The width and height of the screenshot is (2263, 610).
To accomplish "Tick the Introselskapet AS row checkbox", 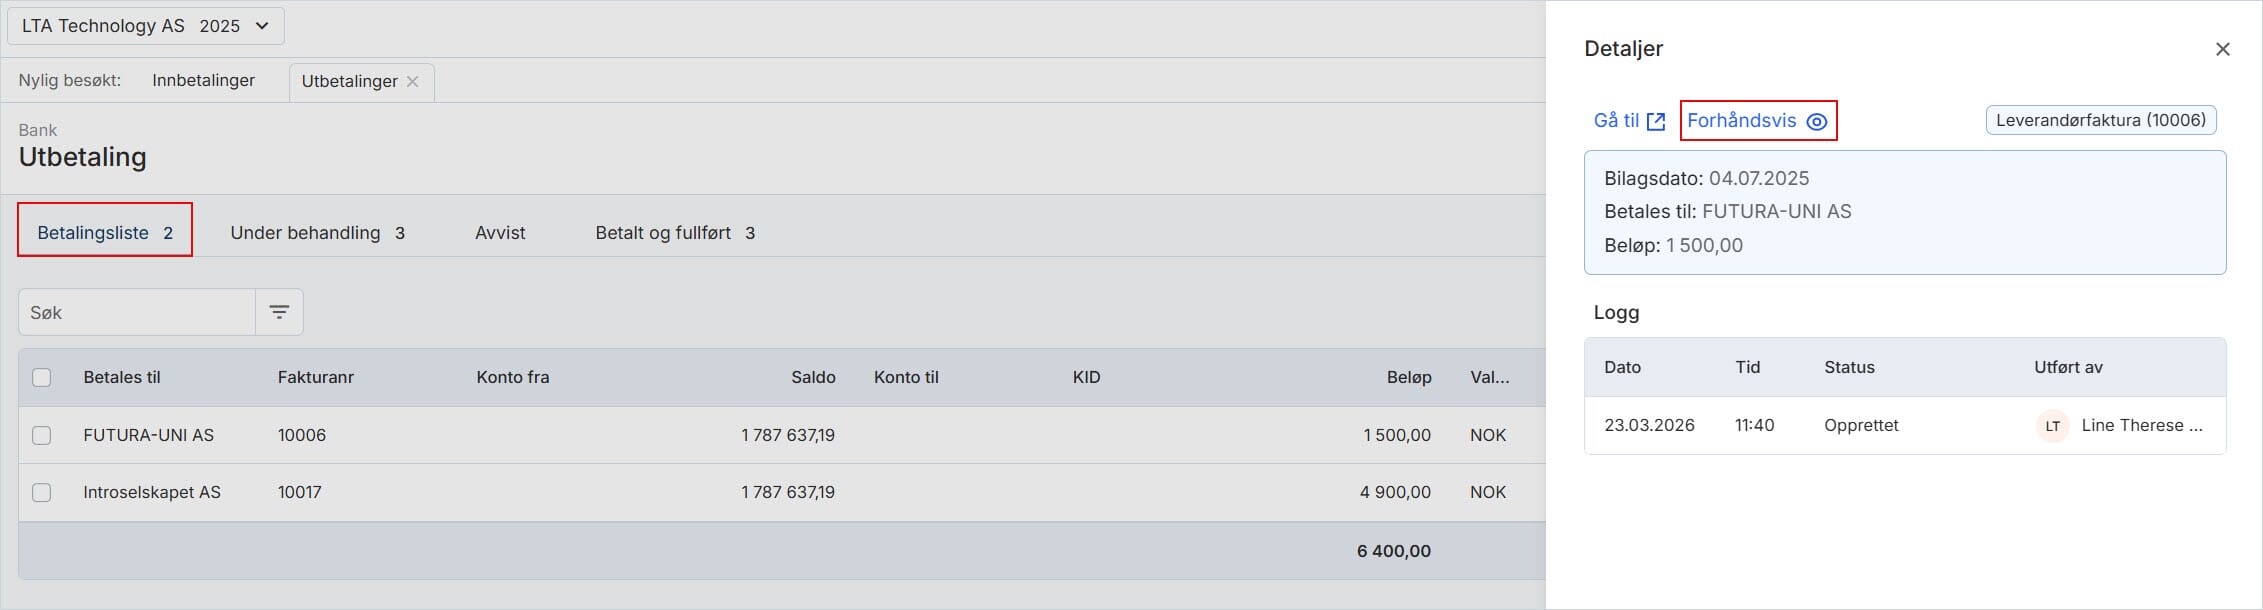I will (41, 493).
